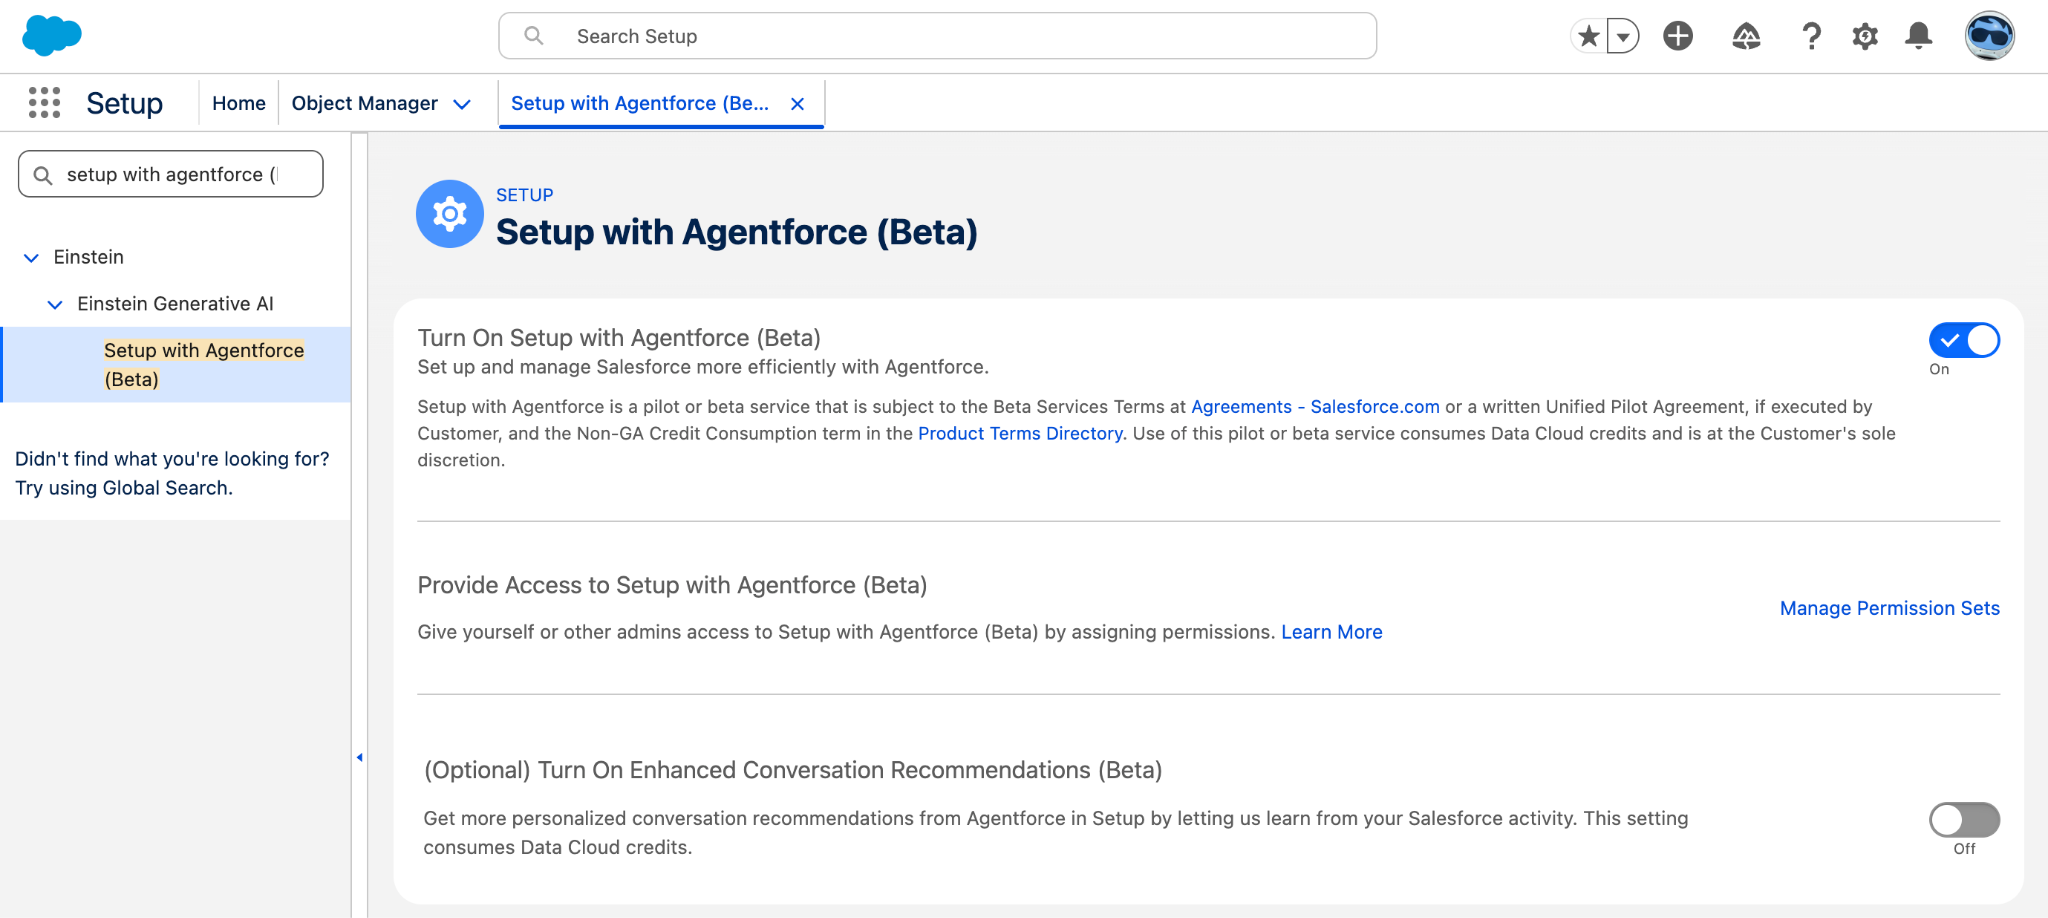Click the Product Terms Directory link
2048x918 pixels.
click(x=1020, y=433)
